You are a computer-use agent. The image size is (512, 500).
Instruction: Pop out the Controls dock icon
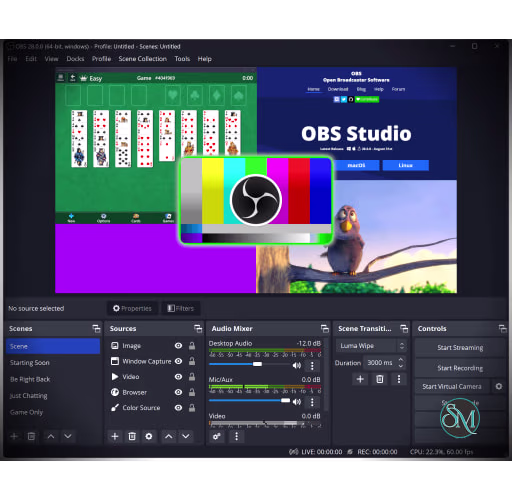pos(503,329)
